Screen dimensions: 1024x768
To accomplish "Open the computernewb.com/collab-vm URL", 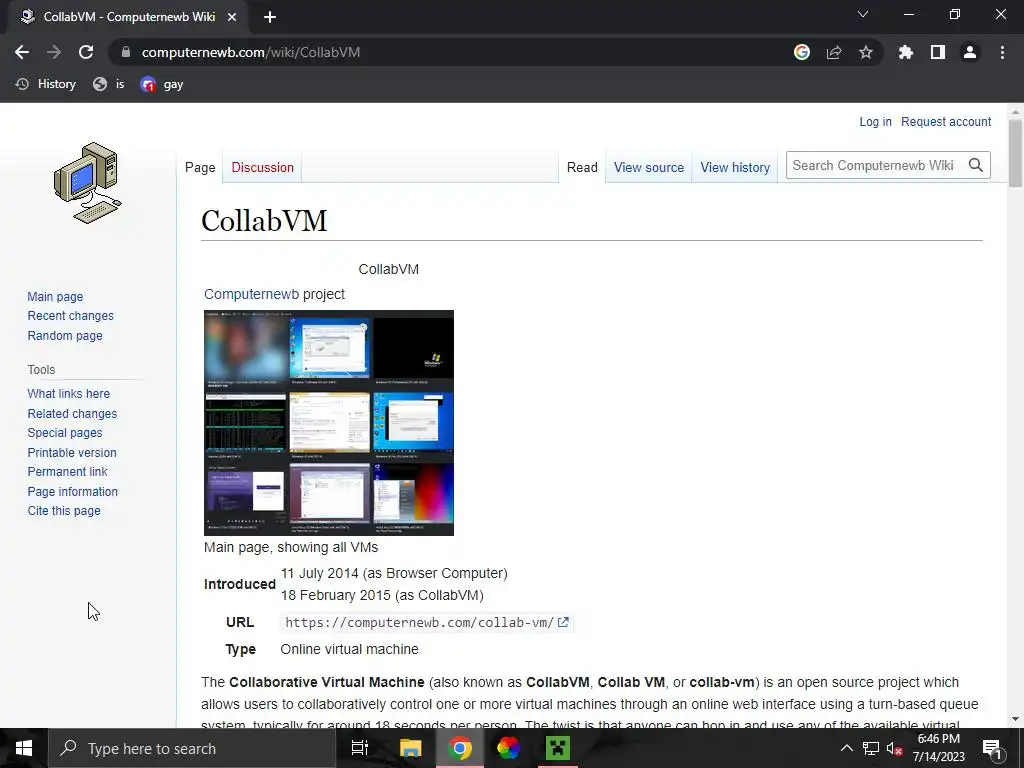I will pos(427,622).
